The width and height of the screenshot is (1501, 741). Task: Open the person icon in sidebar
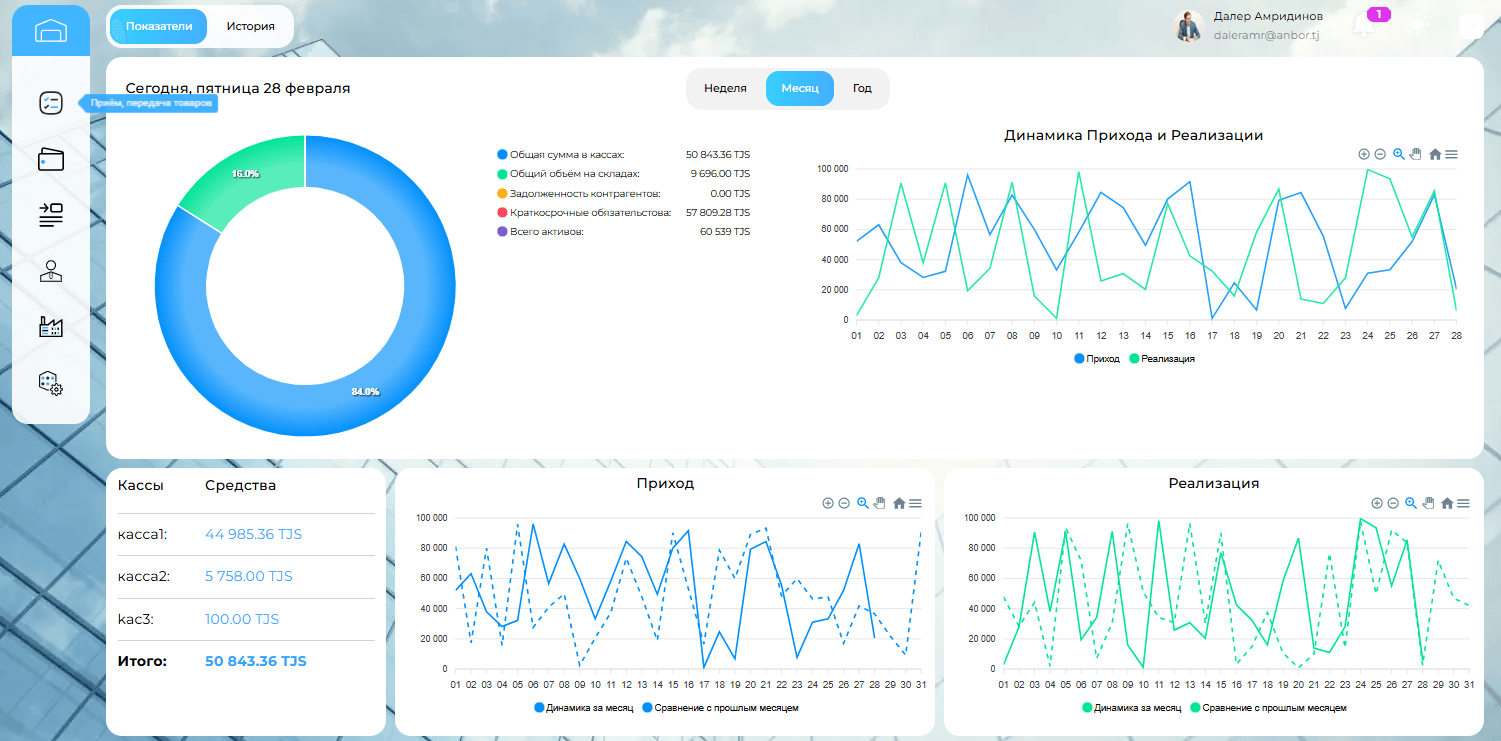pos(51,271)
